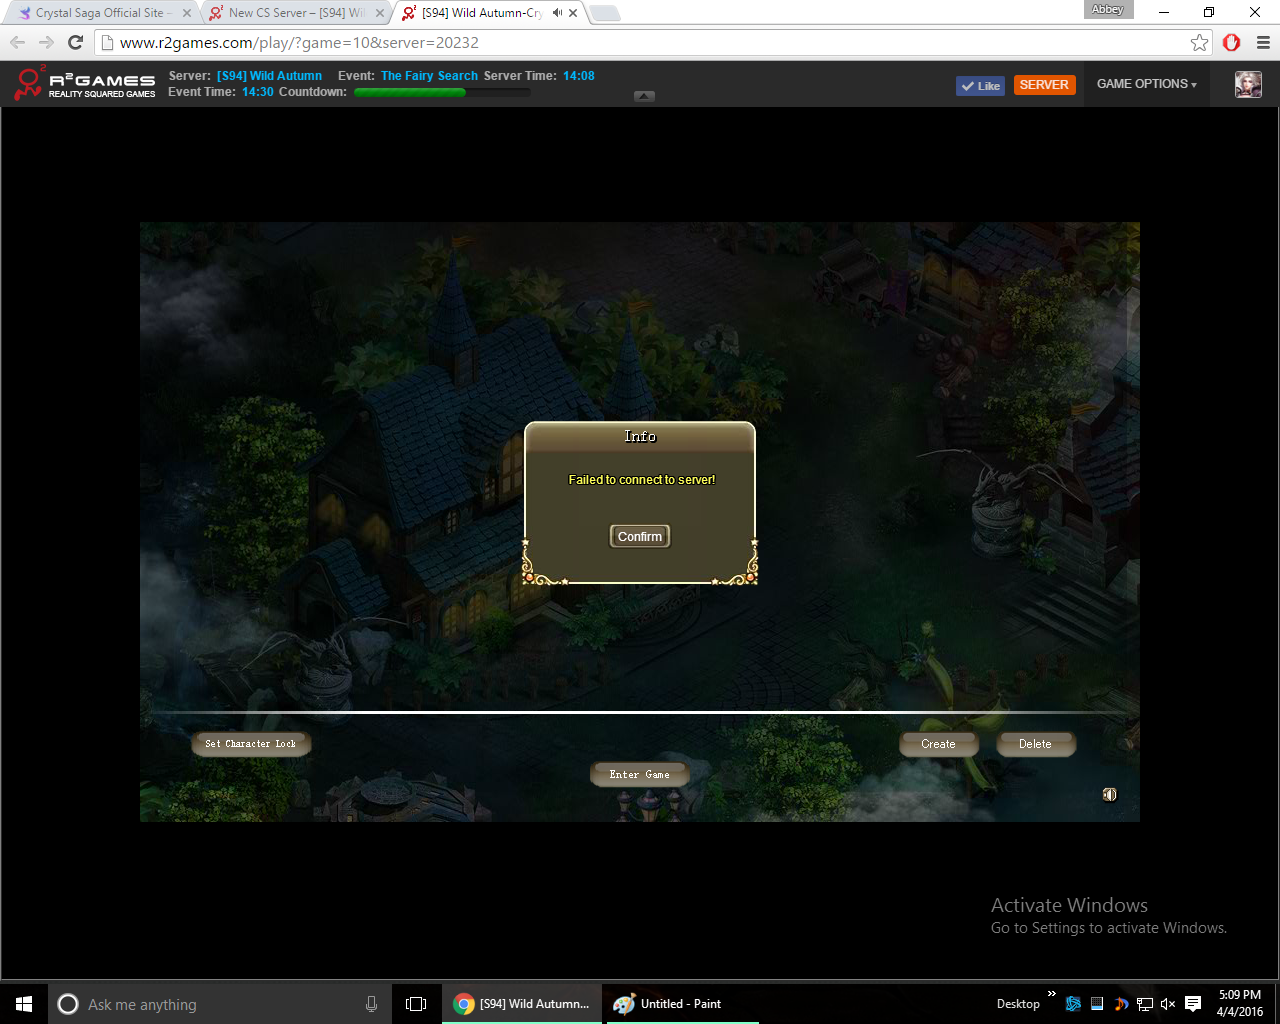Expand the GAME OPTIONS dropdown
The width and height of the screenshot is (1280, 1024).
pos(1146,84)
